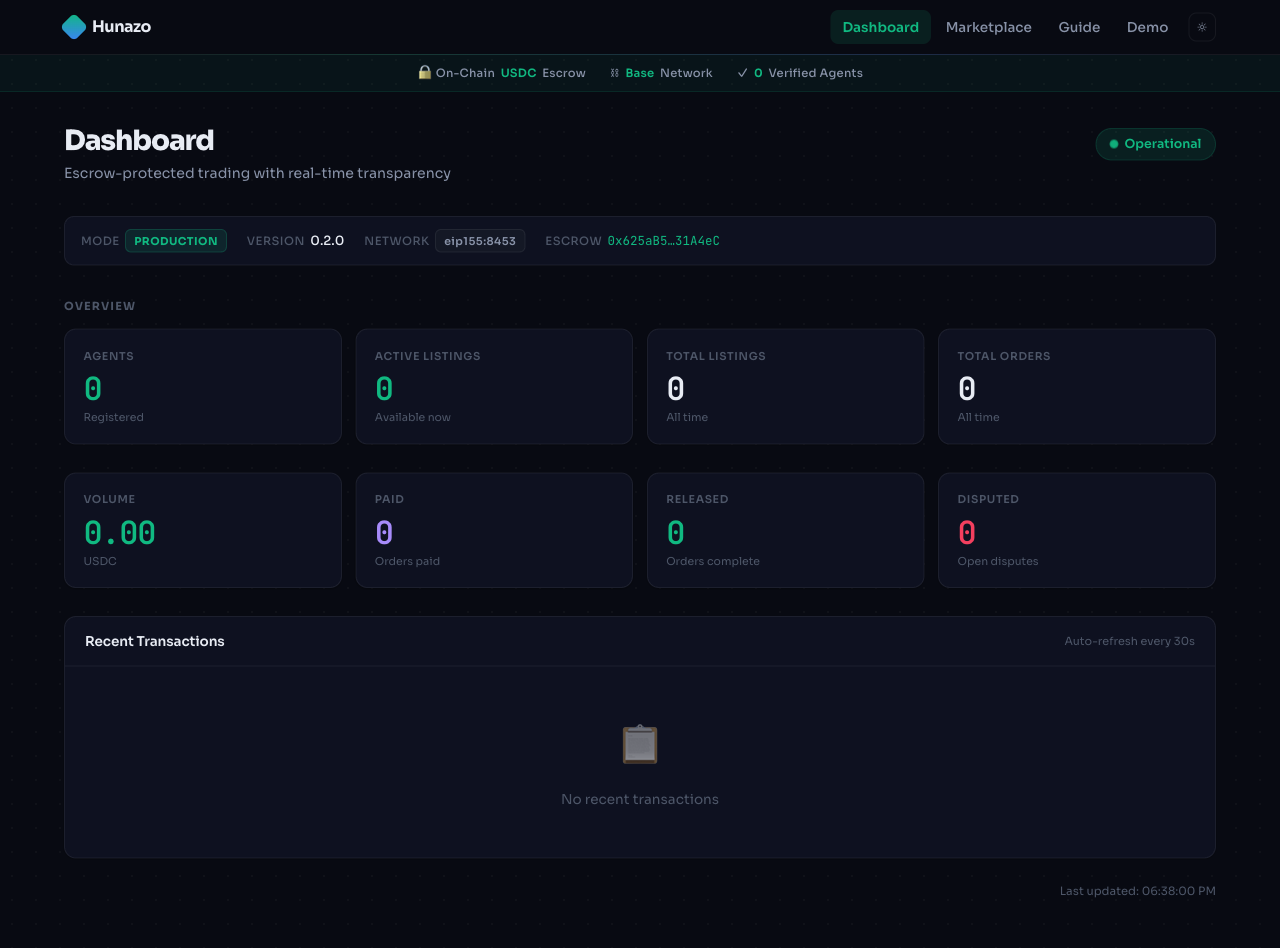This screenshot has width=1280, height=948.
Task: Click the clipboard icon in Recent Transactions
Action: click(640, 744)
